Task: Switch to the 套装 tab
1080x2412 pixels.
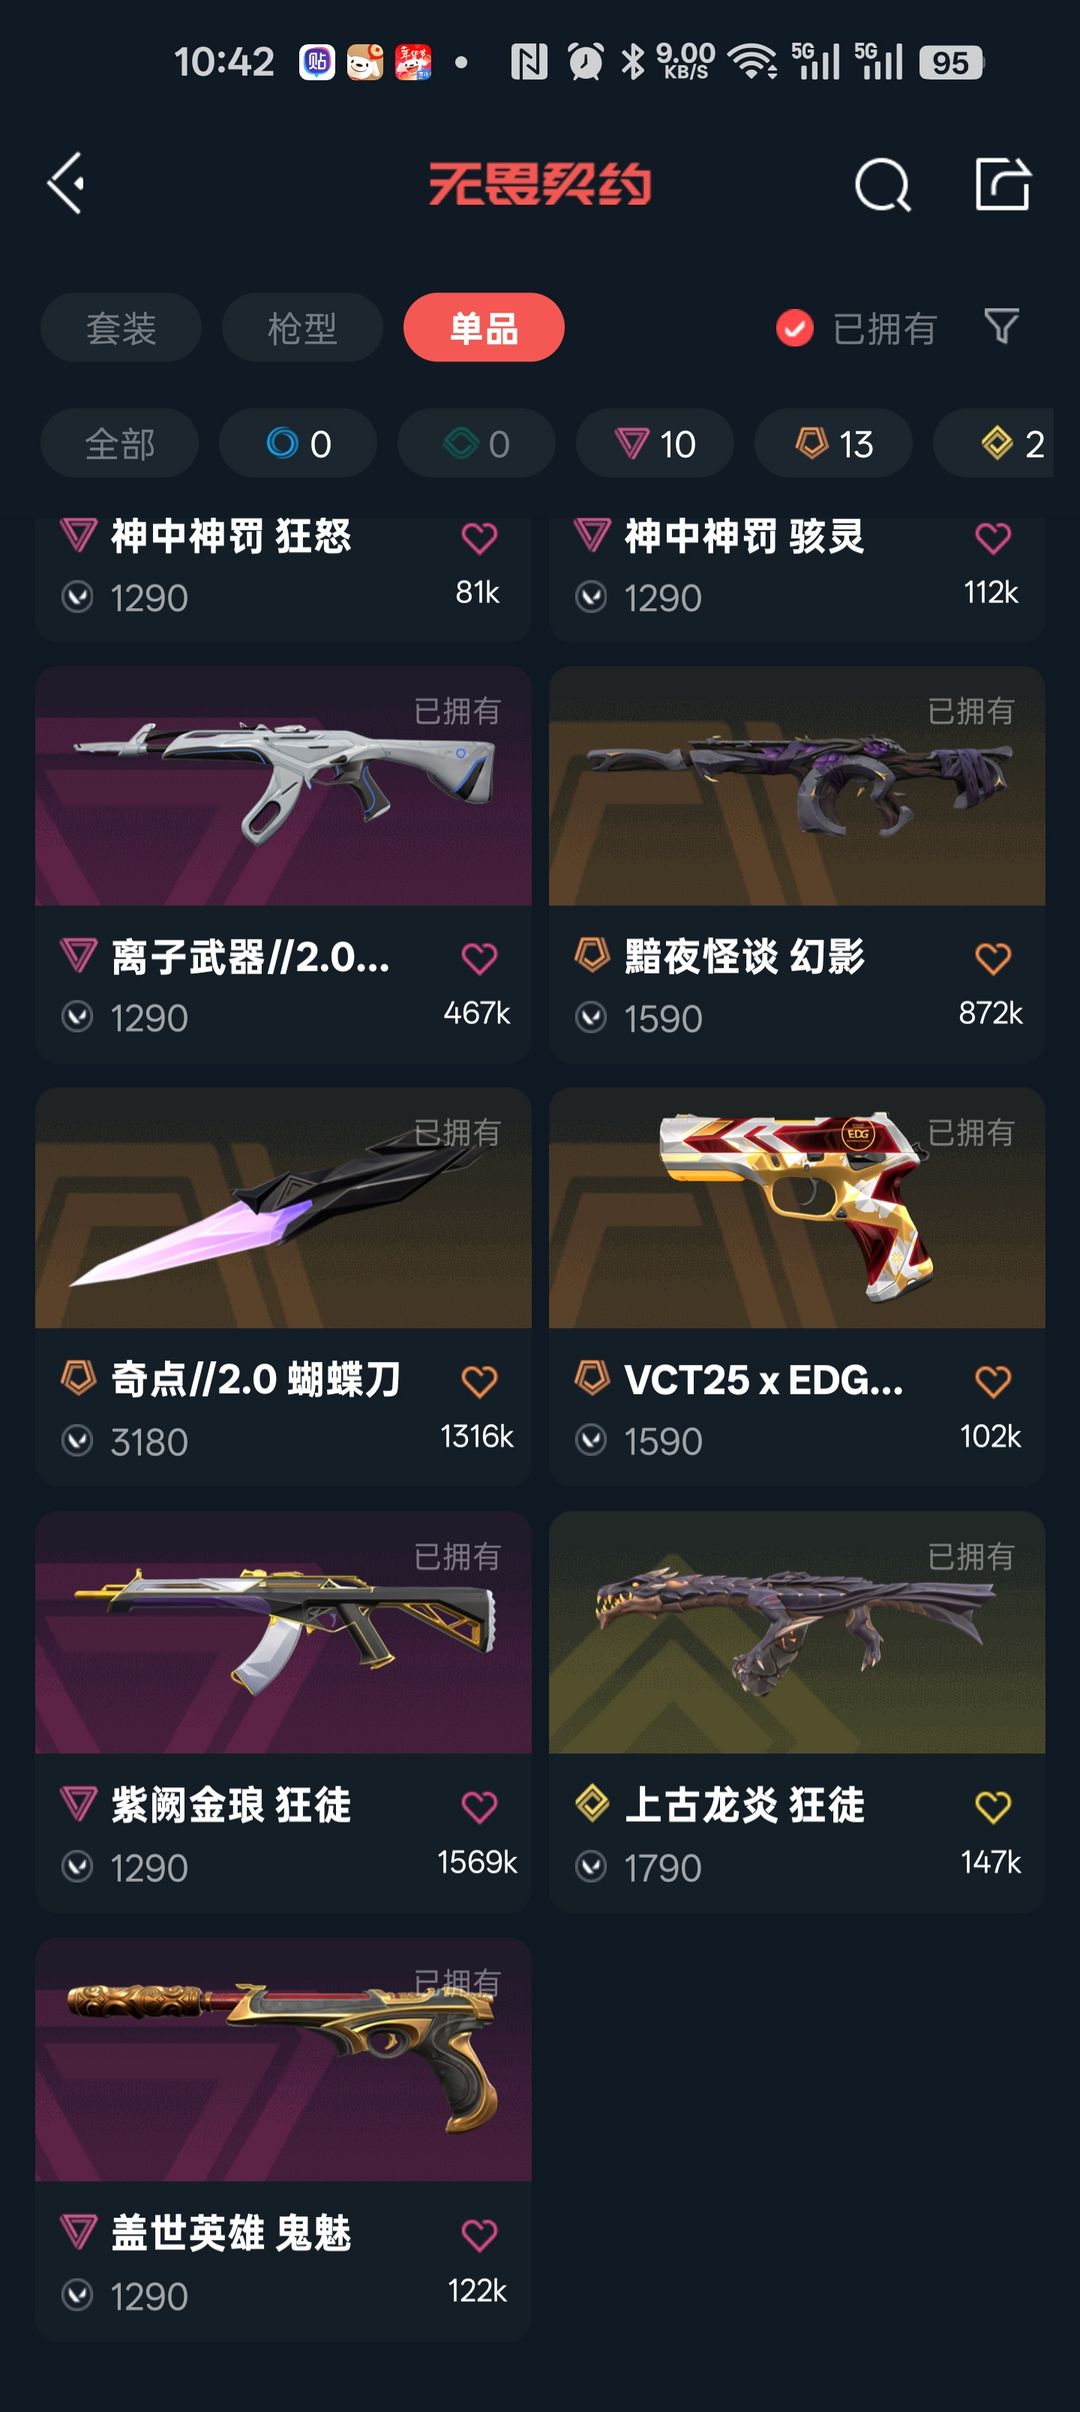Action: pos(121,327)
